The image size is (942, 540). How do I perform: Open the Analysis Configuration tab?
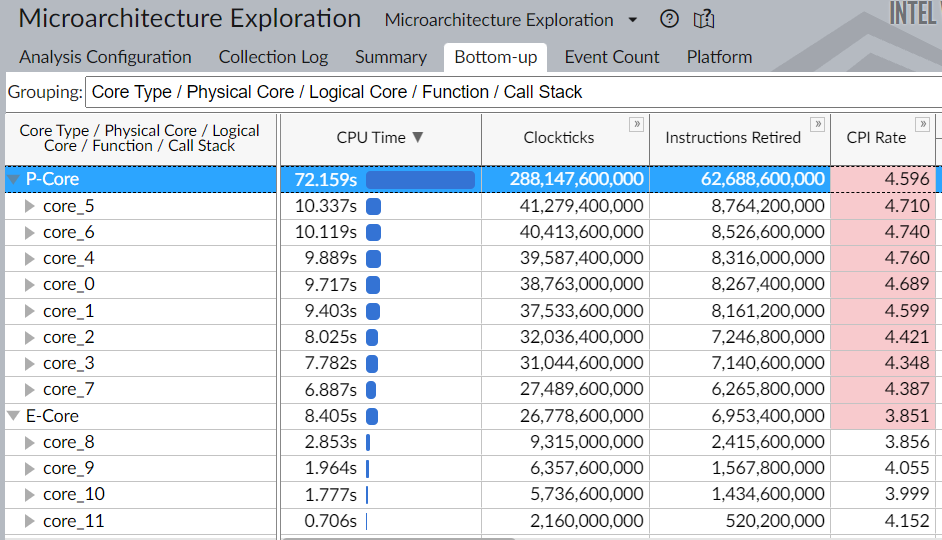tap(105, 57)
